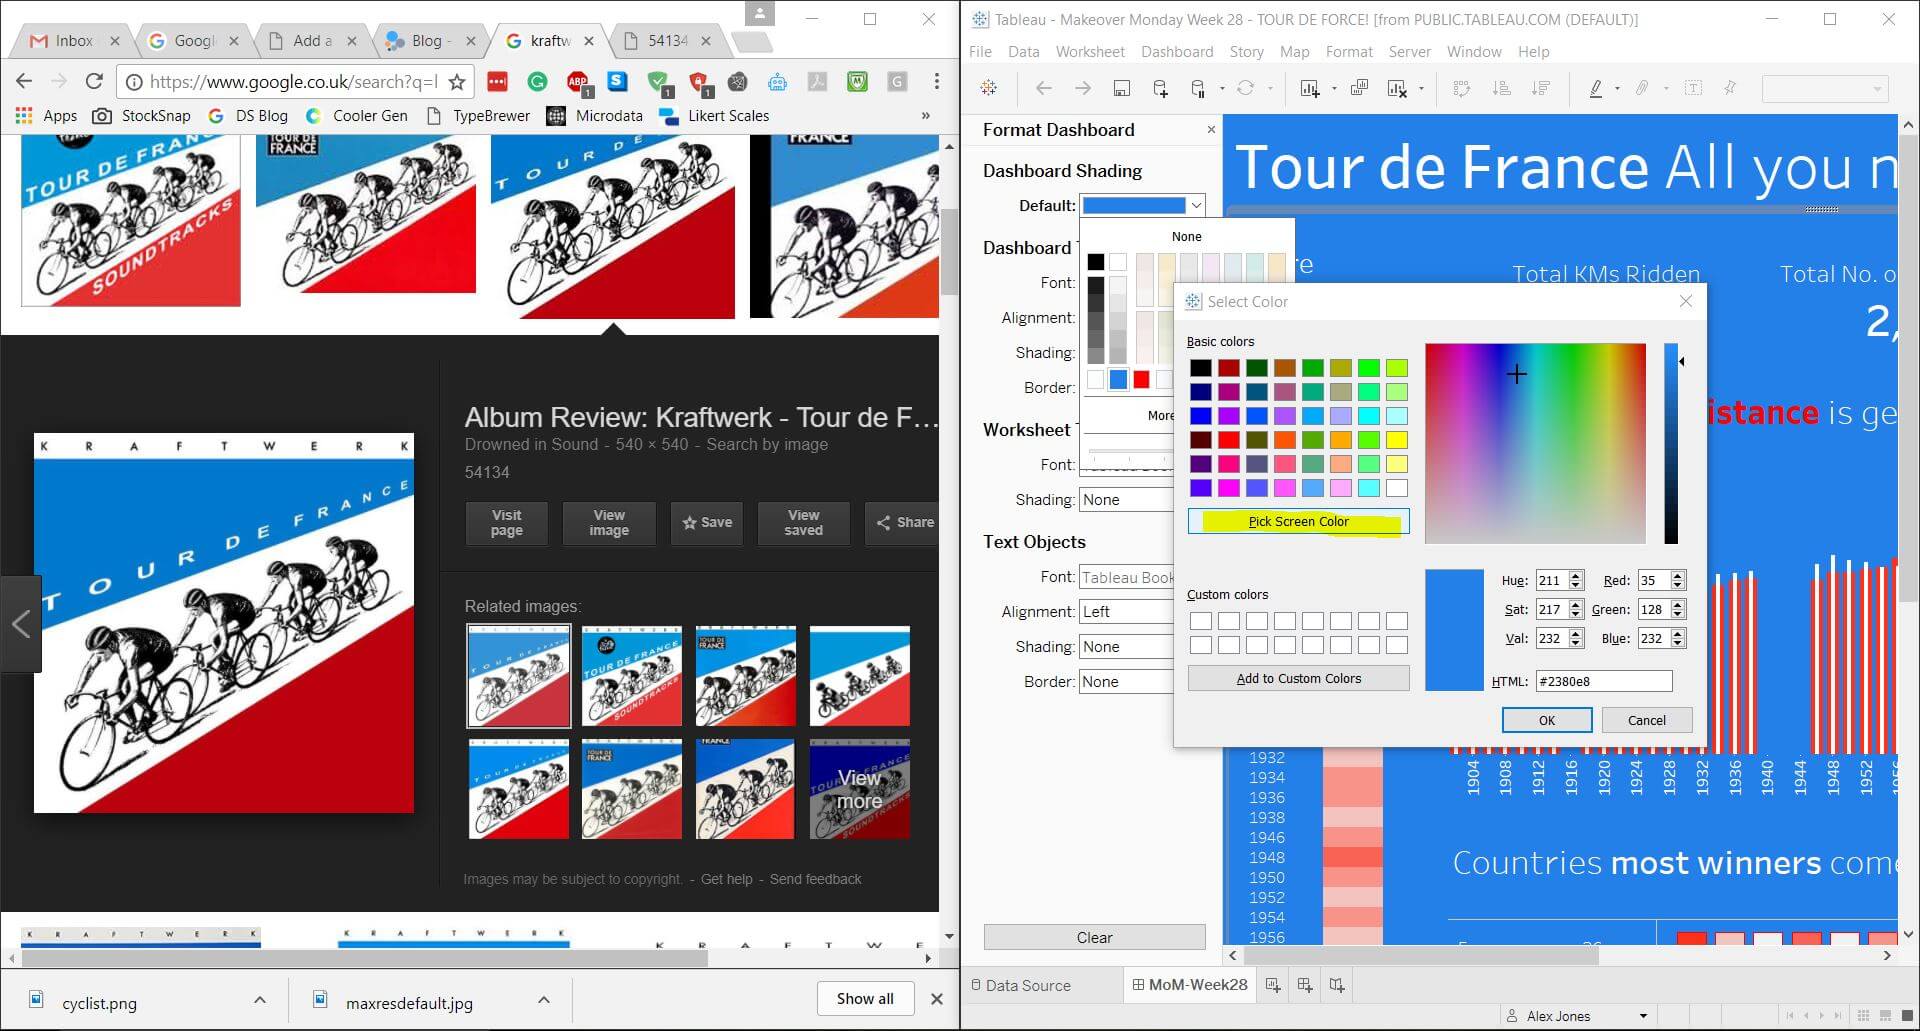The image size is (1920, 1031).
Task: Click the Group members paperclip icon
Action: pos(1641,88)
